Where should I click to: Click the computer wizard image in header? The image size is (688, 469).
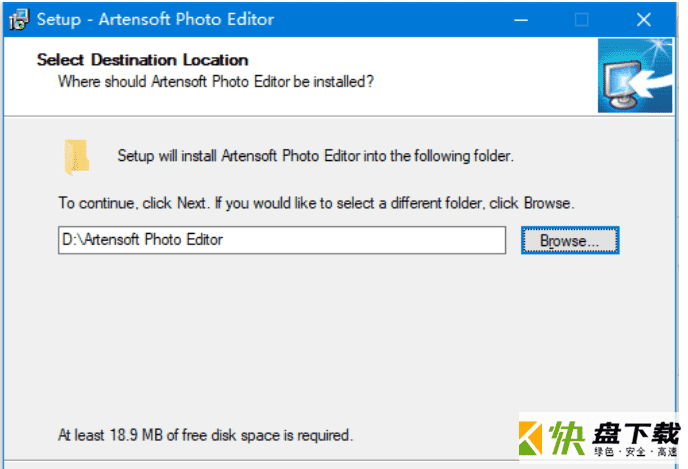tap(634, 75)
